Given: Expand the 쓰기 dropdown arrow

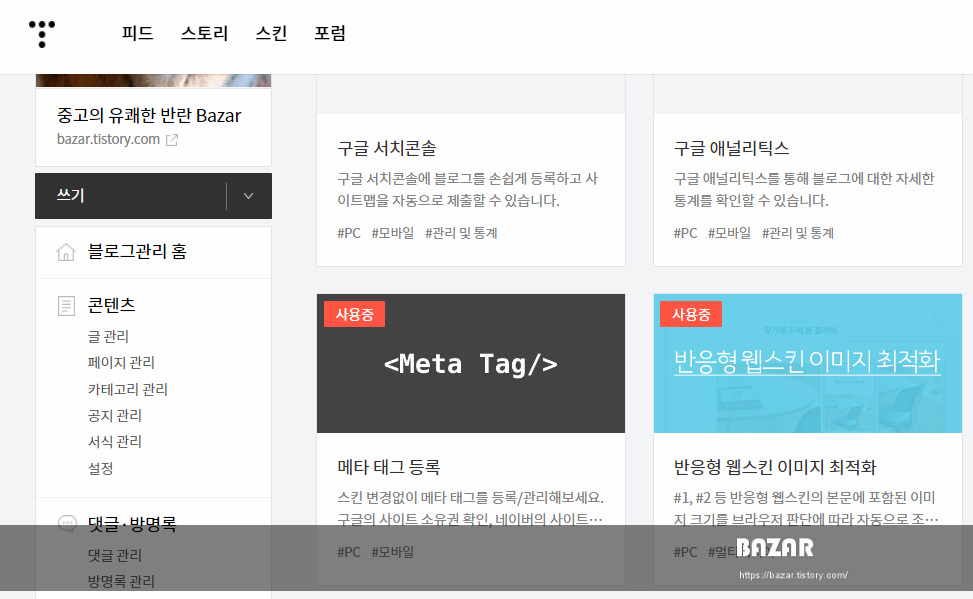Looking at the screenshot, I should coord(248,196).
